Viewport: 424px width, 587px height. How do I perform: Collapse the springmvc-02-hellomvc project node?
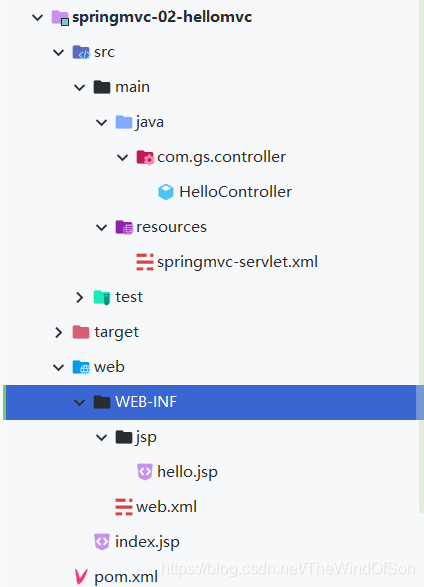(38, 18)
